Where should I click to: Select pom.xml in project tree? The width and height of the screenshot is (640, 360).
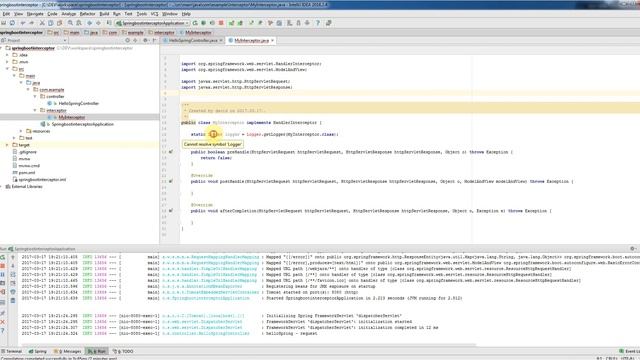coord(27,173)
